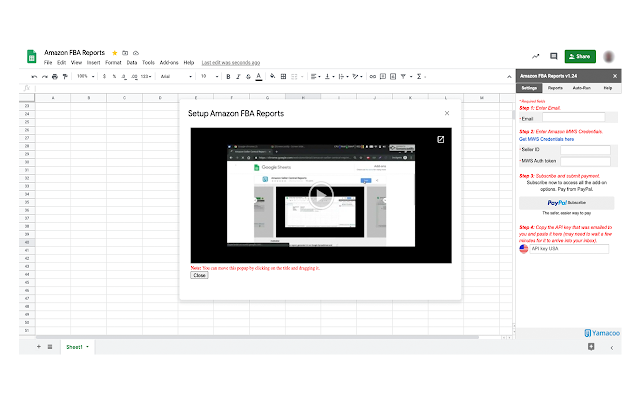Click the Google Sheets home logo
This screenshot has height=400, width=640.
31,57
